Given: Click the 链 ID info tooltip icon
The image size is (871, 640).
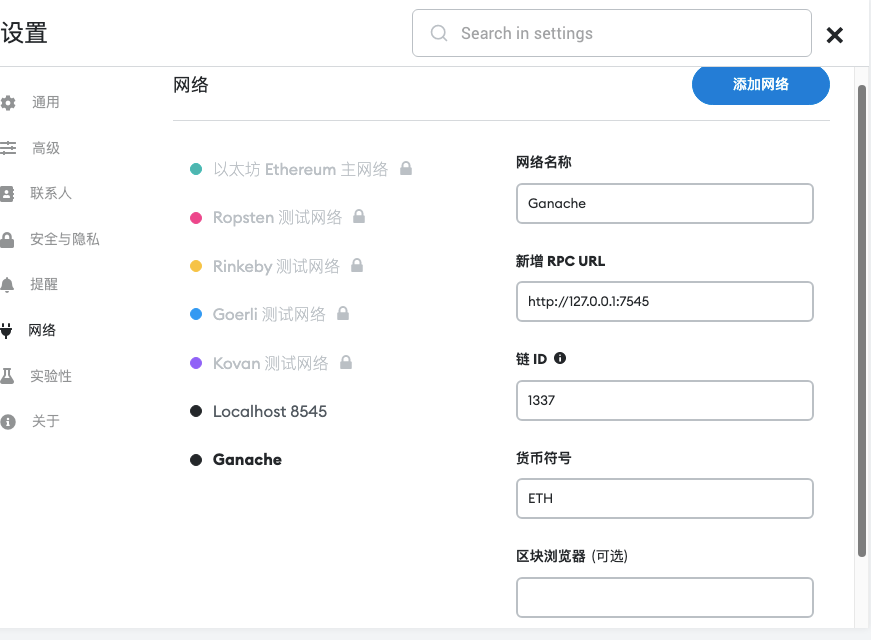Looking at the screenshot, I should 560,358.
